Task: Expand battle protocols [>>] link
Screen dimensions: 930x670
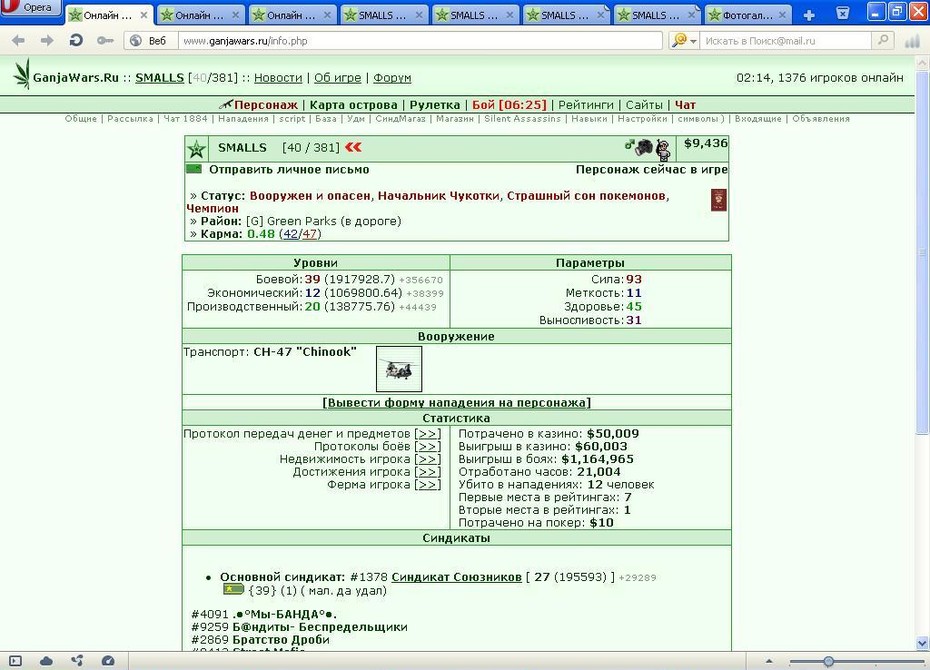Action: click(x=428, y=446)
